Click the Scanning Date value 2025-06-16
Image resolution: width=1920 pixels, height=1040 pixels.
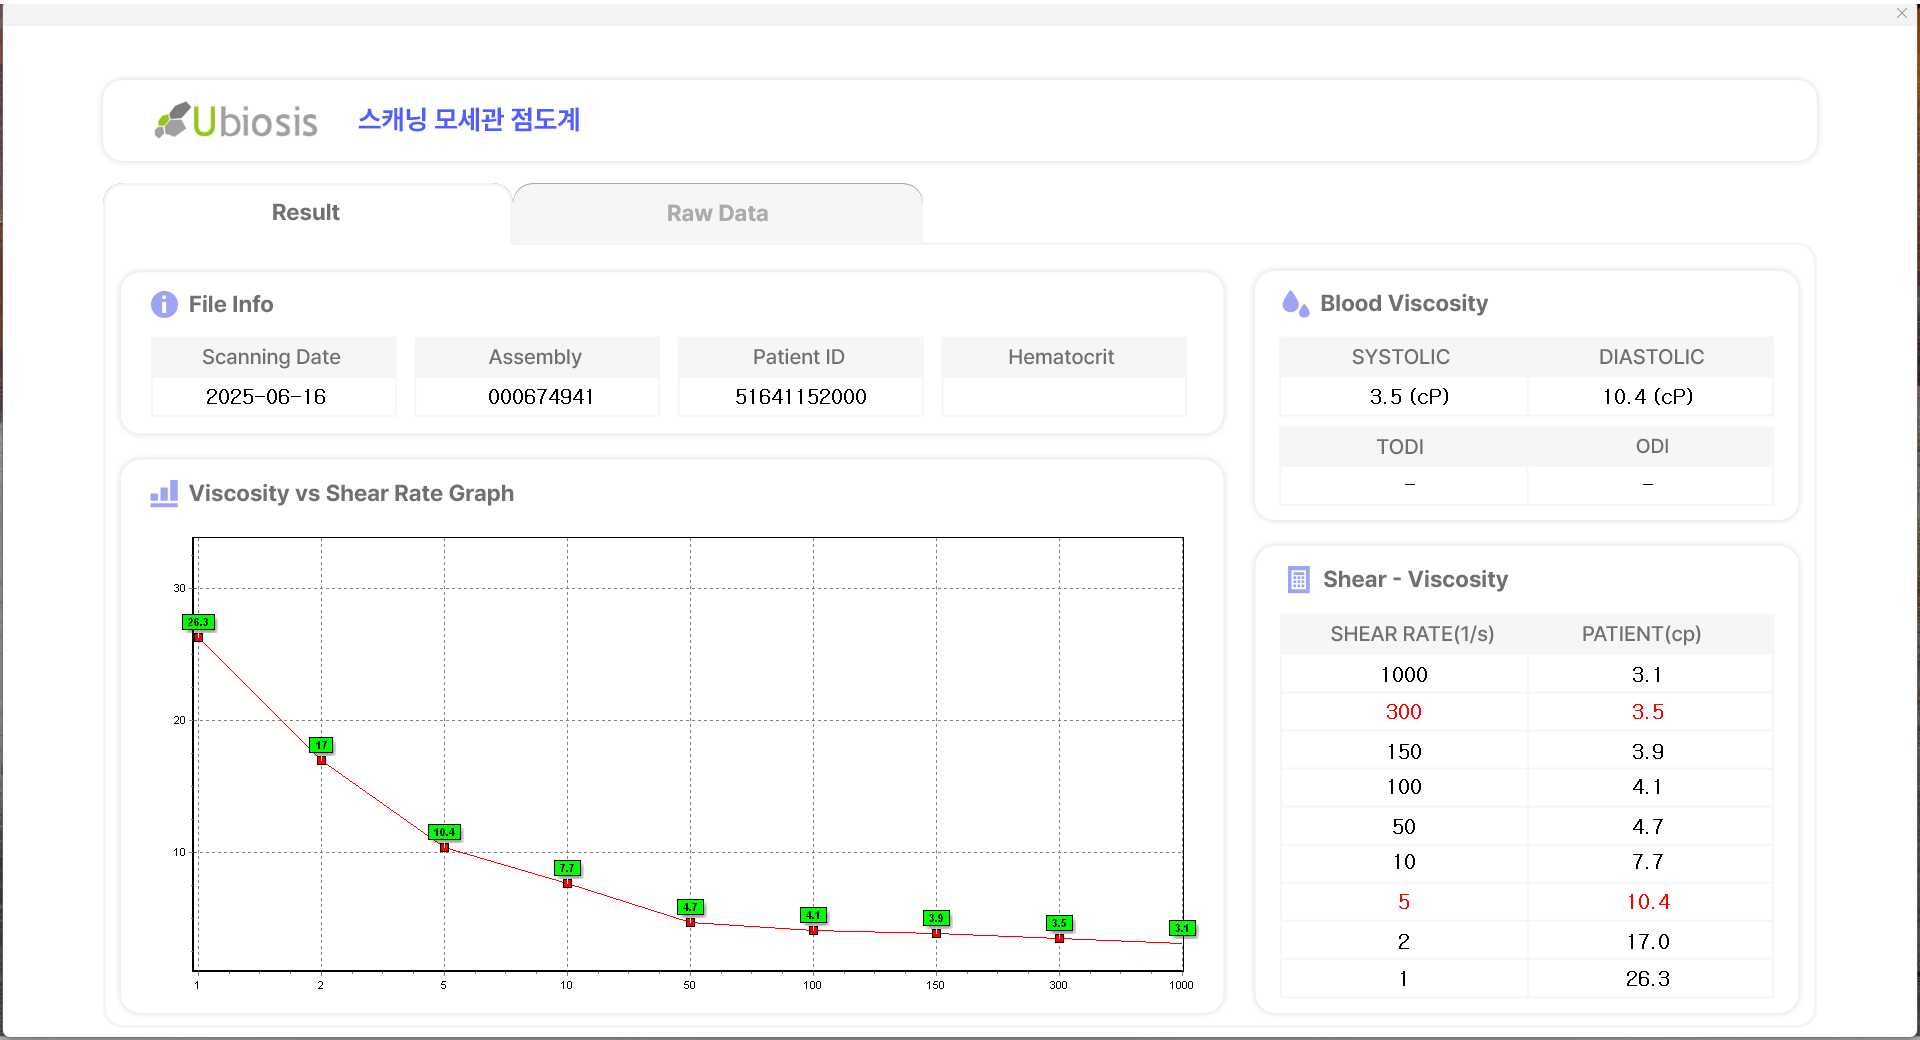tap(266, 397)
